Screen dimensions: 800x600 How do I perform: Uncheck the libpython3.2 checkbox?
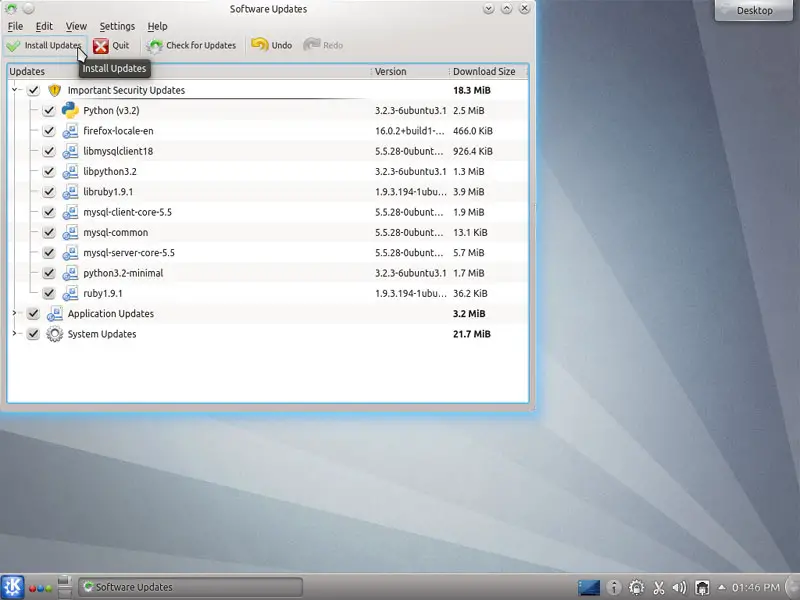[48, 171]
